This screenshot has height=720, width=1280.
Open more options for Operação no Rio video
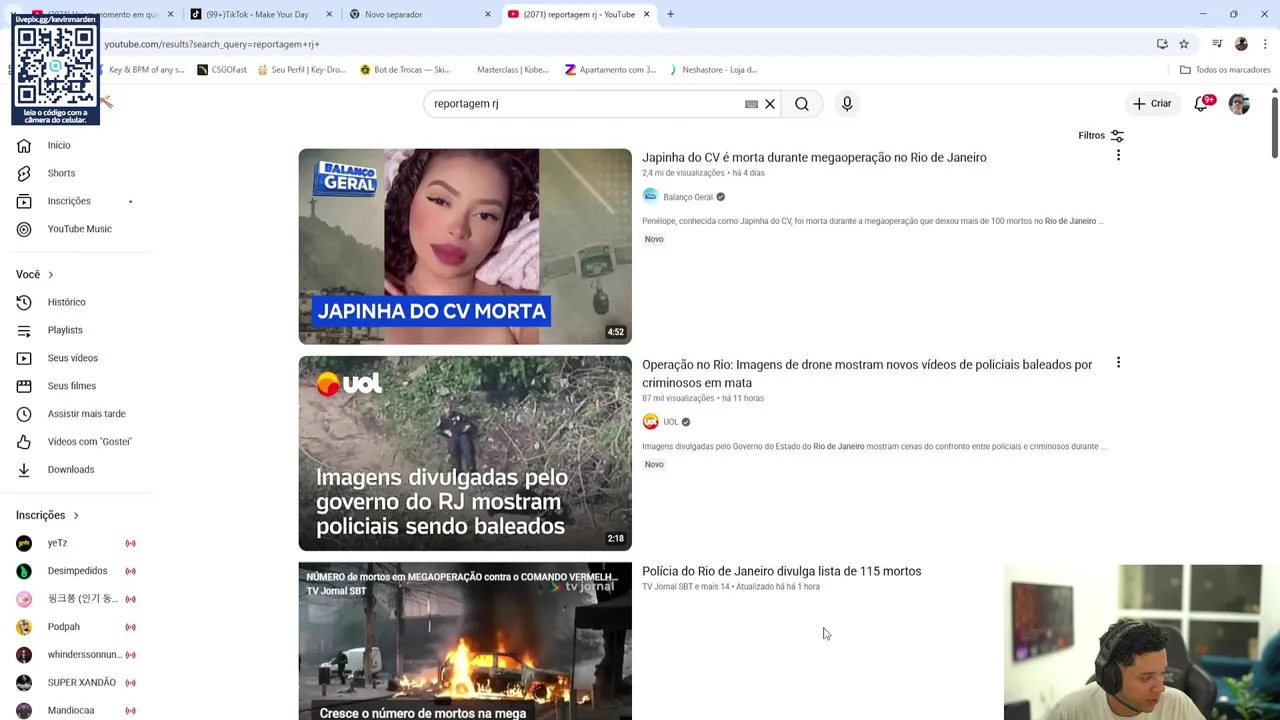1118,363
